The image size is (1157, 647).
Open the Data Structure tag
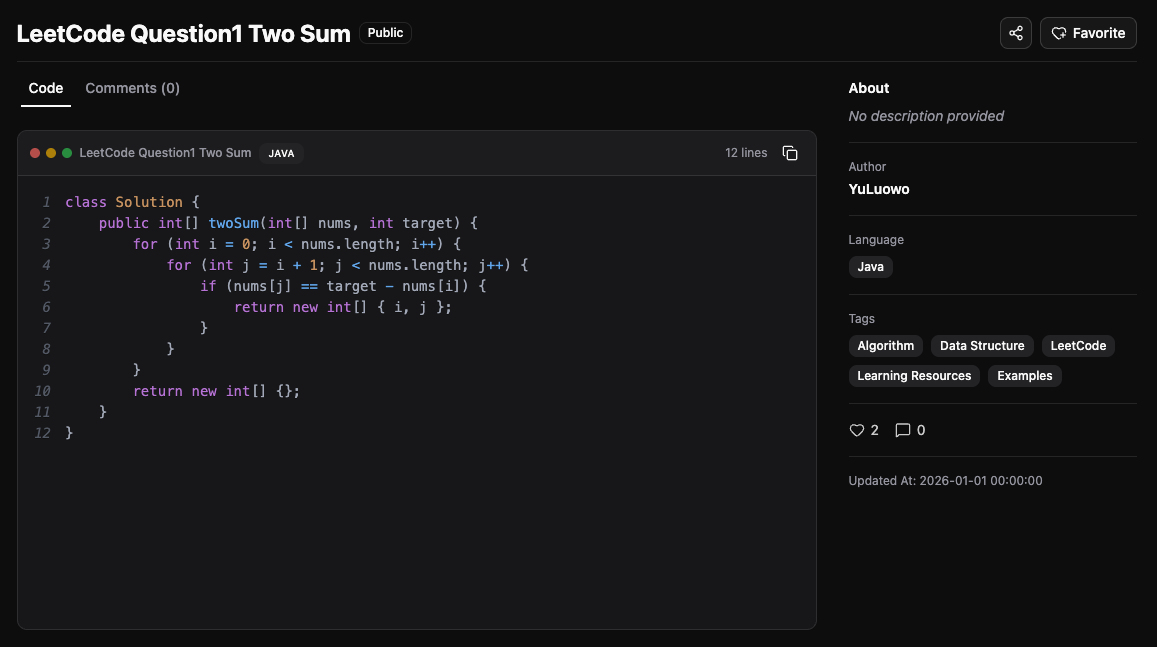pos(981,346)
